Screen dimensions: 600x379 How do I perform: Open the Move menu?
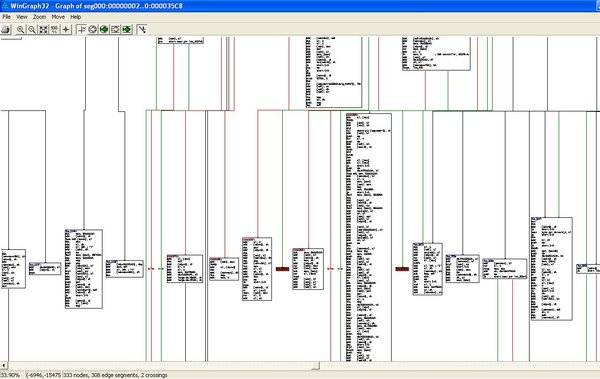(x=58, y=17)
